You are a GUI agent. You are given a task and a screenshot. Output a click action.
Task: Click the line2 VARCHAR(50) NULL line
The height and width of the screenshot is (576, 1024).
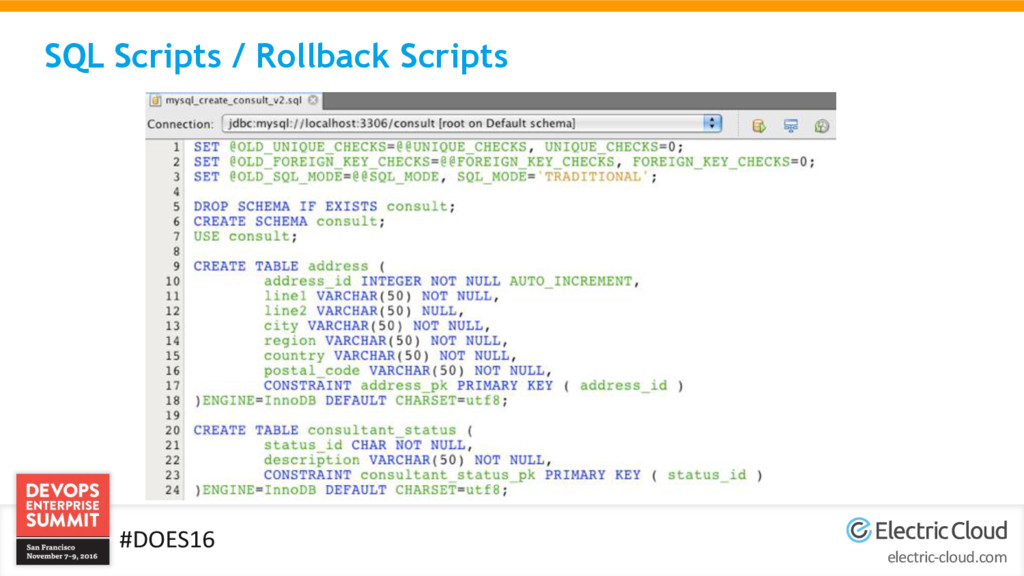[364, 312]
